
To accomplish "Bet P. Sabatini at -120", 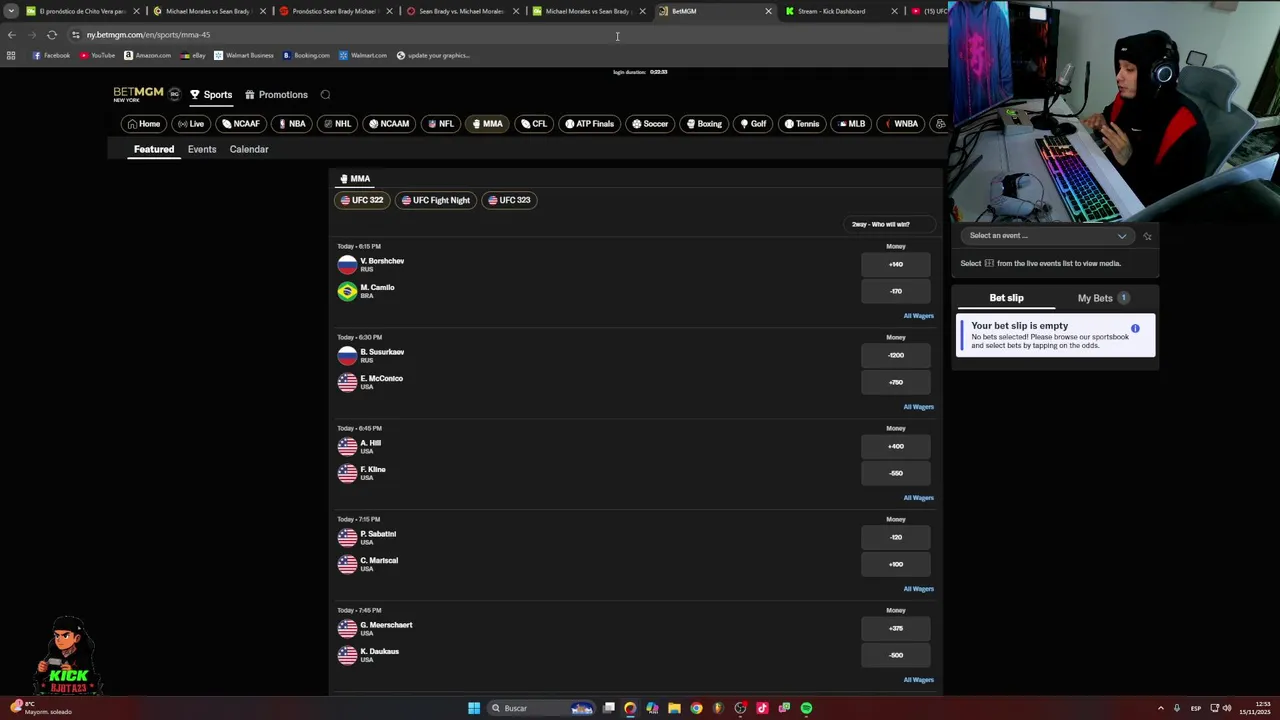I will coord(896,538).
